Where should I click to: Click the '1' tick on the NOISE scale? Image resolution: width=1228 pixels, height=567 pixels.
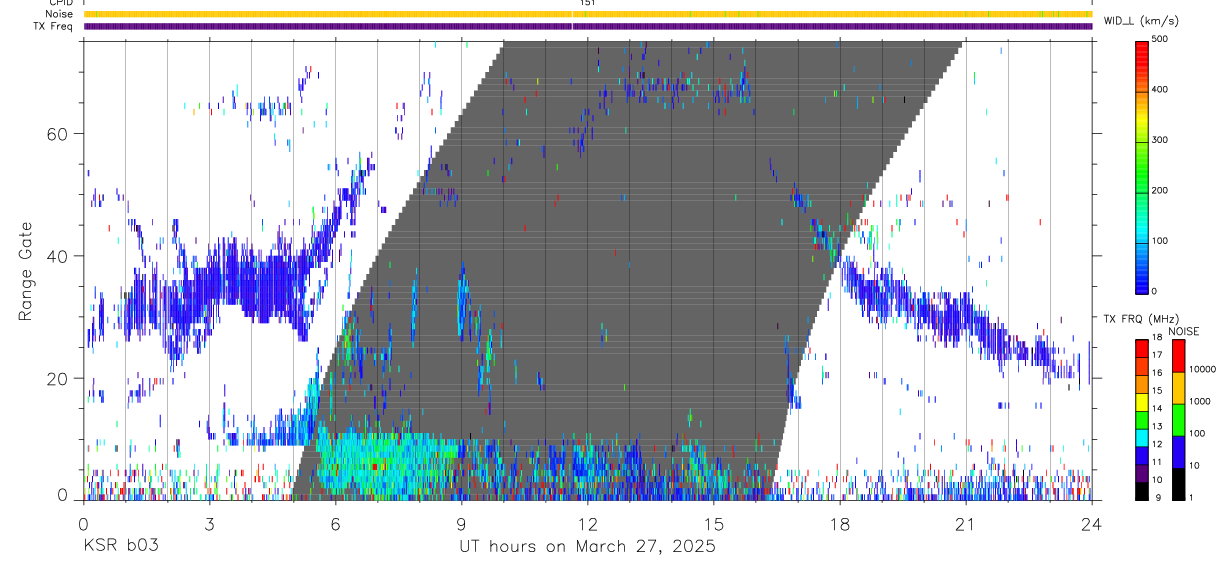coord(1191,497)
